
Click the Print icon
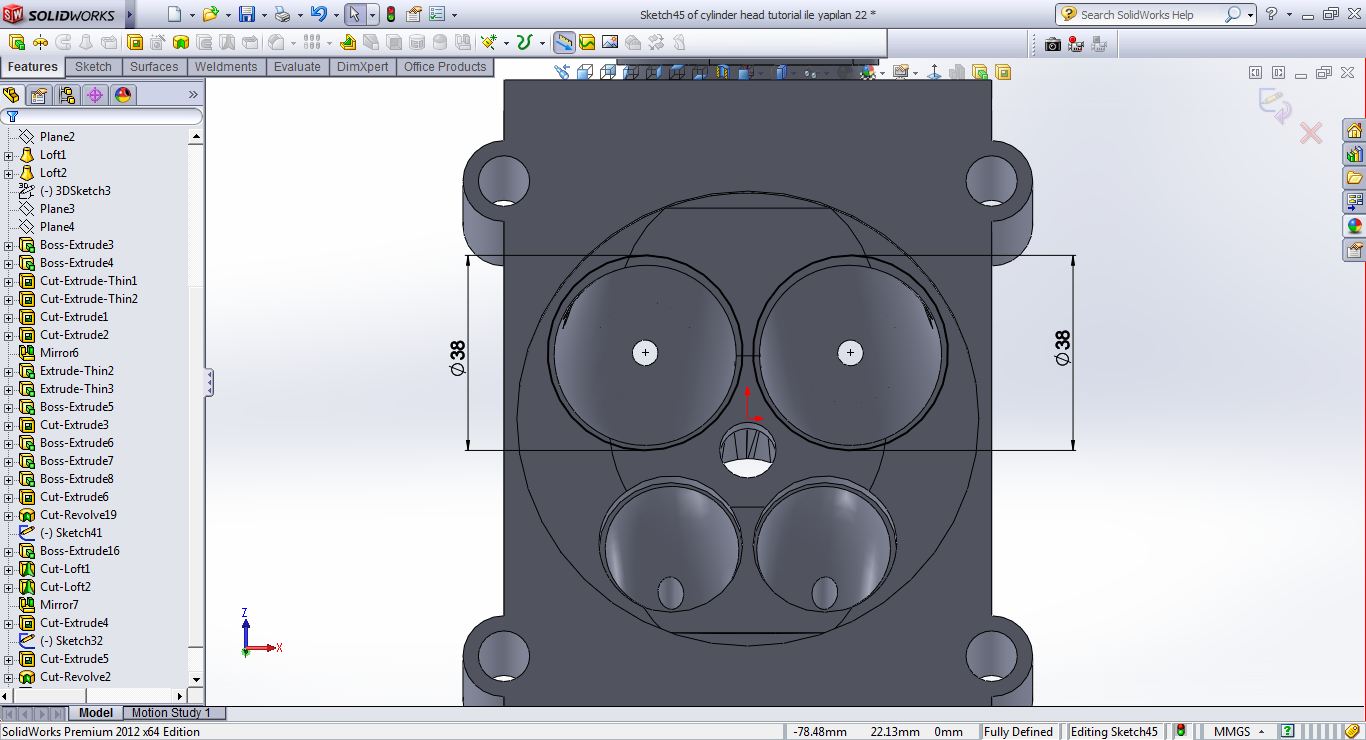pyautogui.click(x=283, y=15)
